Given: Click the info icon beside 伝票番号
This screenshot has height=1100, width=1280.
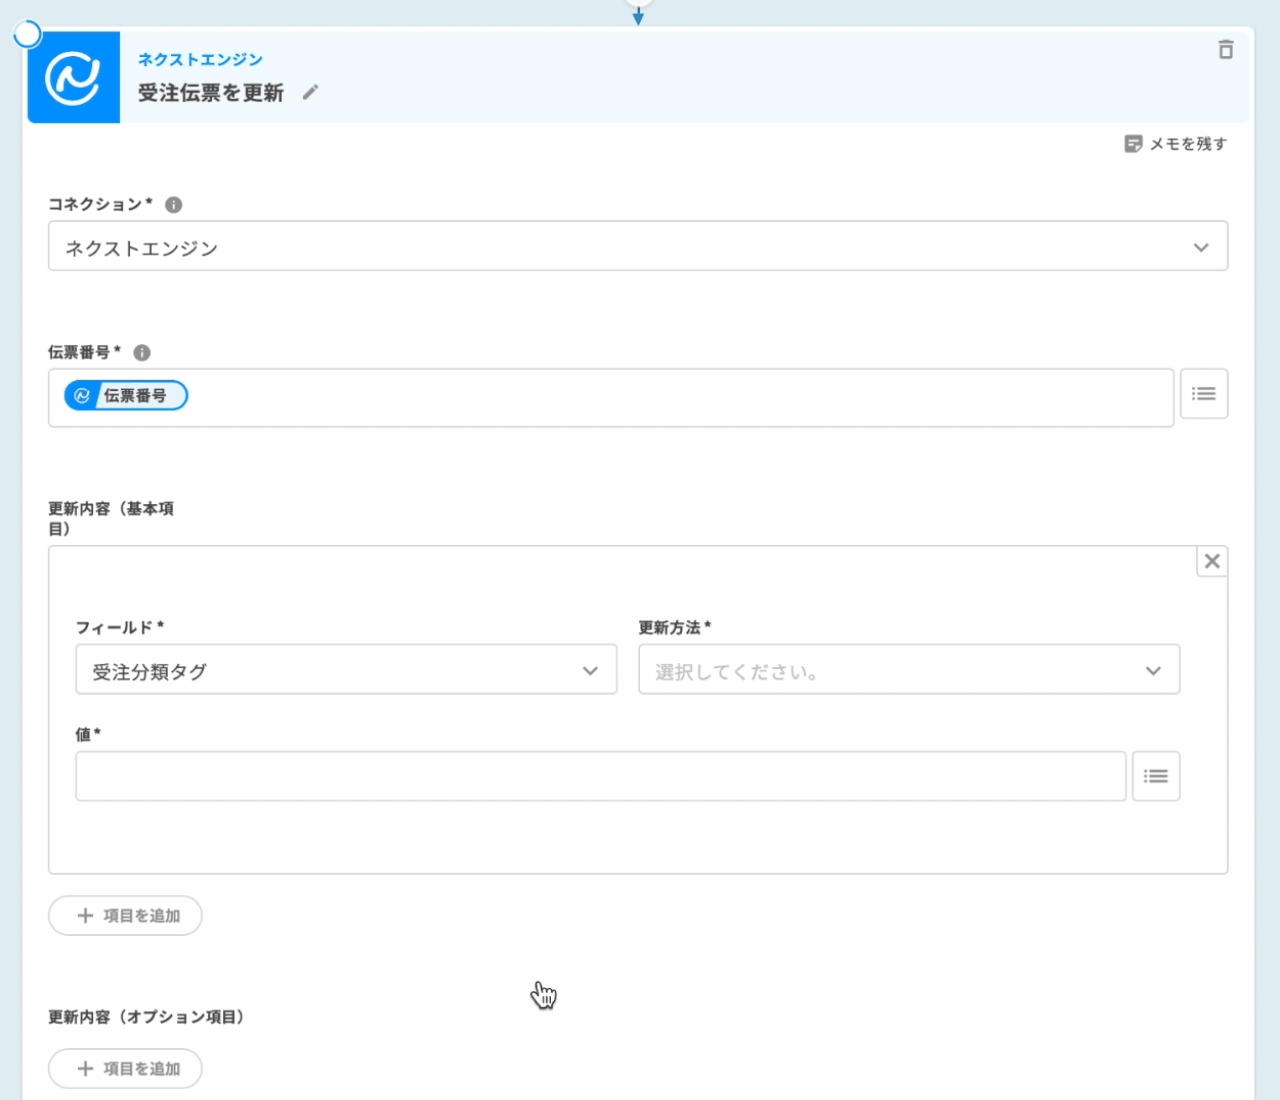Looking at the screenshot, I should pos(142,353).
